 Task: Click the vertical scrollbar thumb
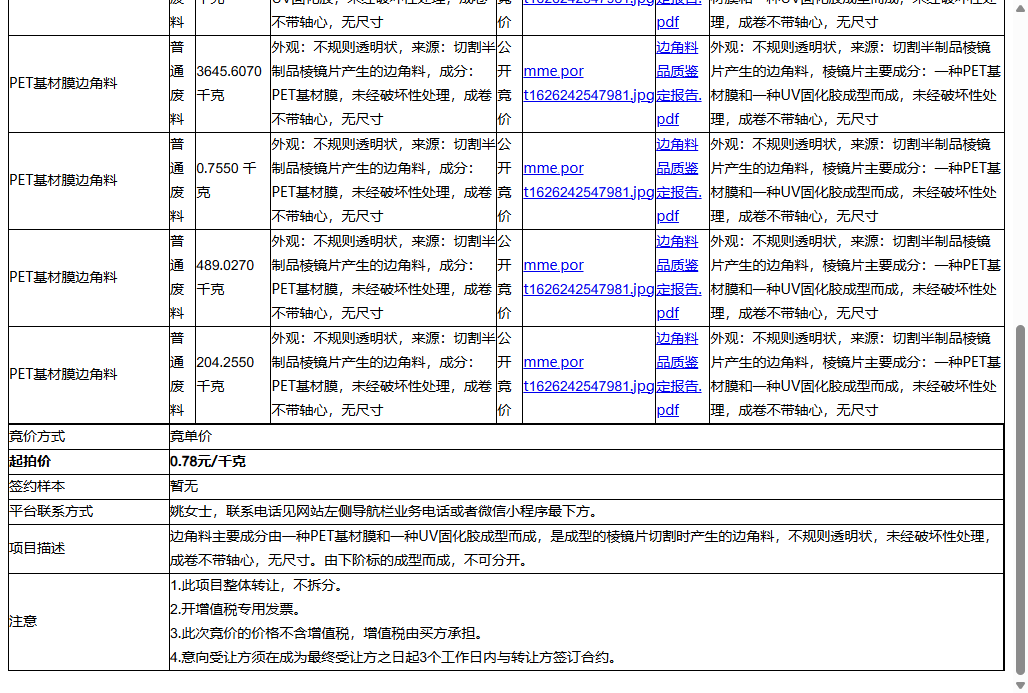(x=1019, y=500)
